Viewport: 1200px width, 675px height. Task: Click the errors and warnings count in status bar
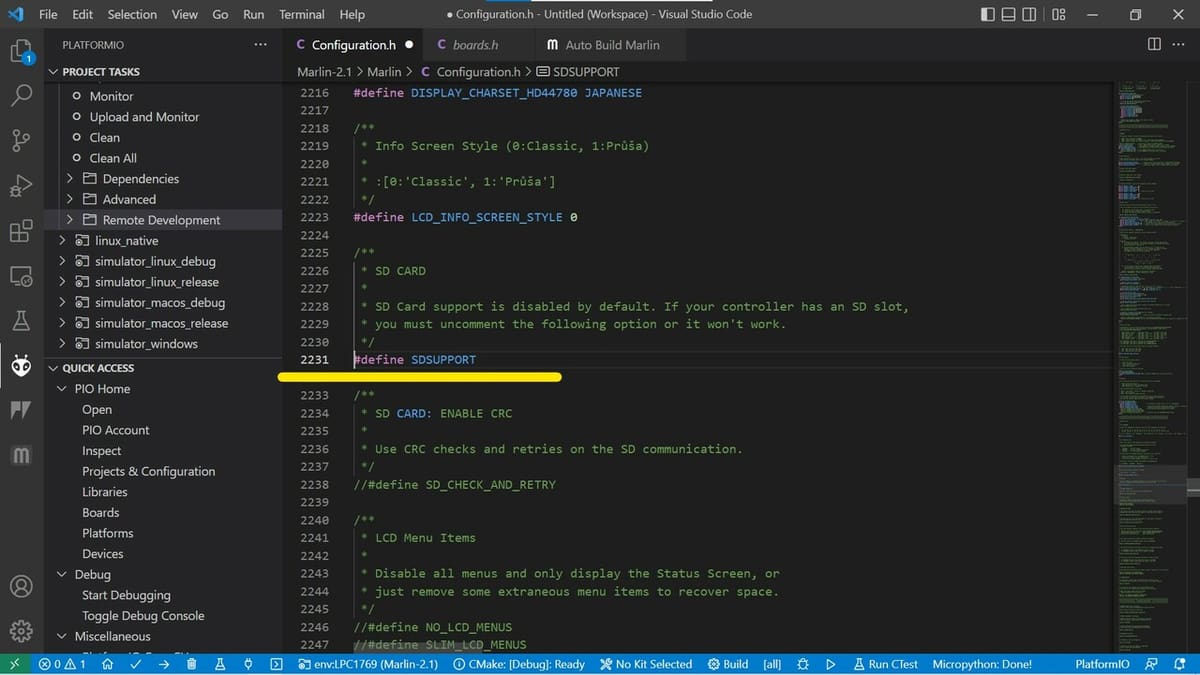[63, 664]
